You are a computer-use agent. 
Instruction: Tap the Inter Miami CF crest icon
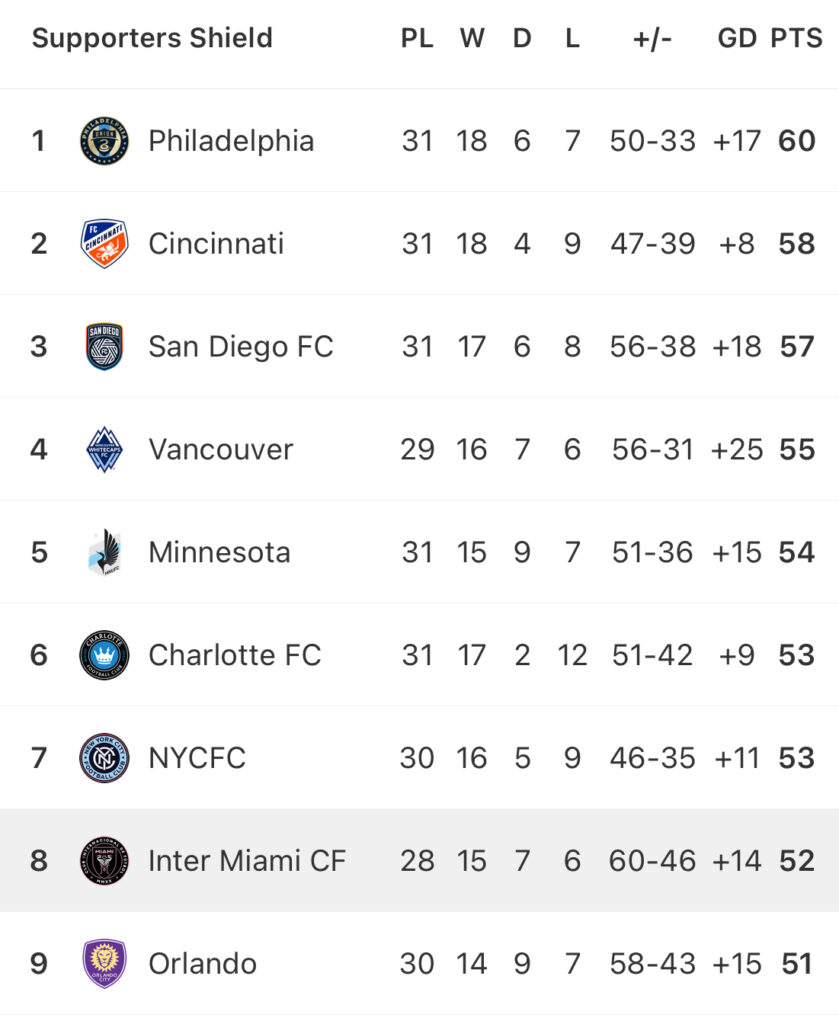[104, 861]
